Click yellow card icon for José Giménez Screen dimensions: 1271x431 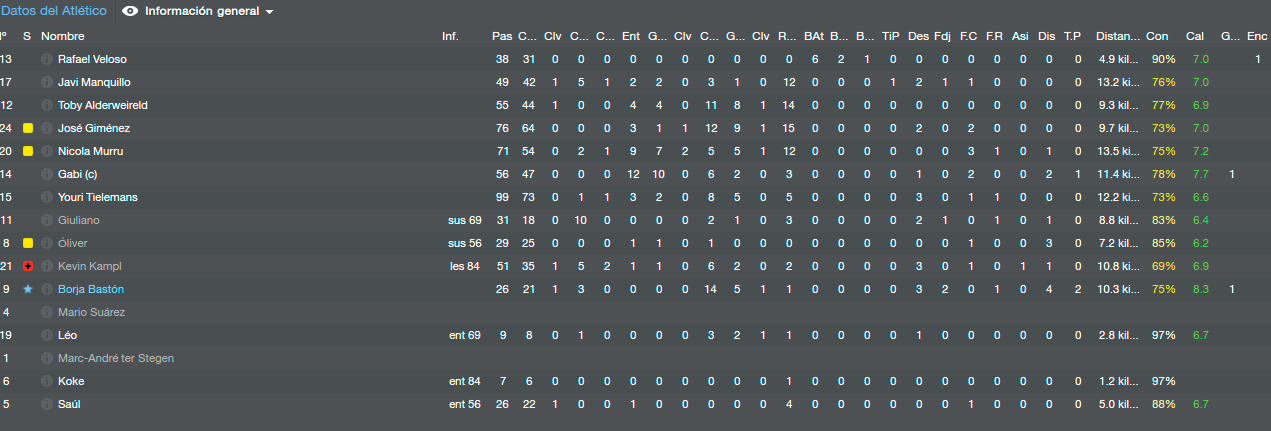point(28,129)
